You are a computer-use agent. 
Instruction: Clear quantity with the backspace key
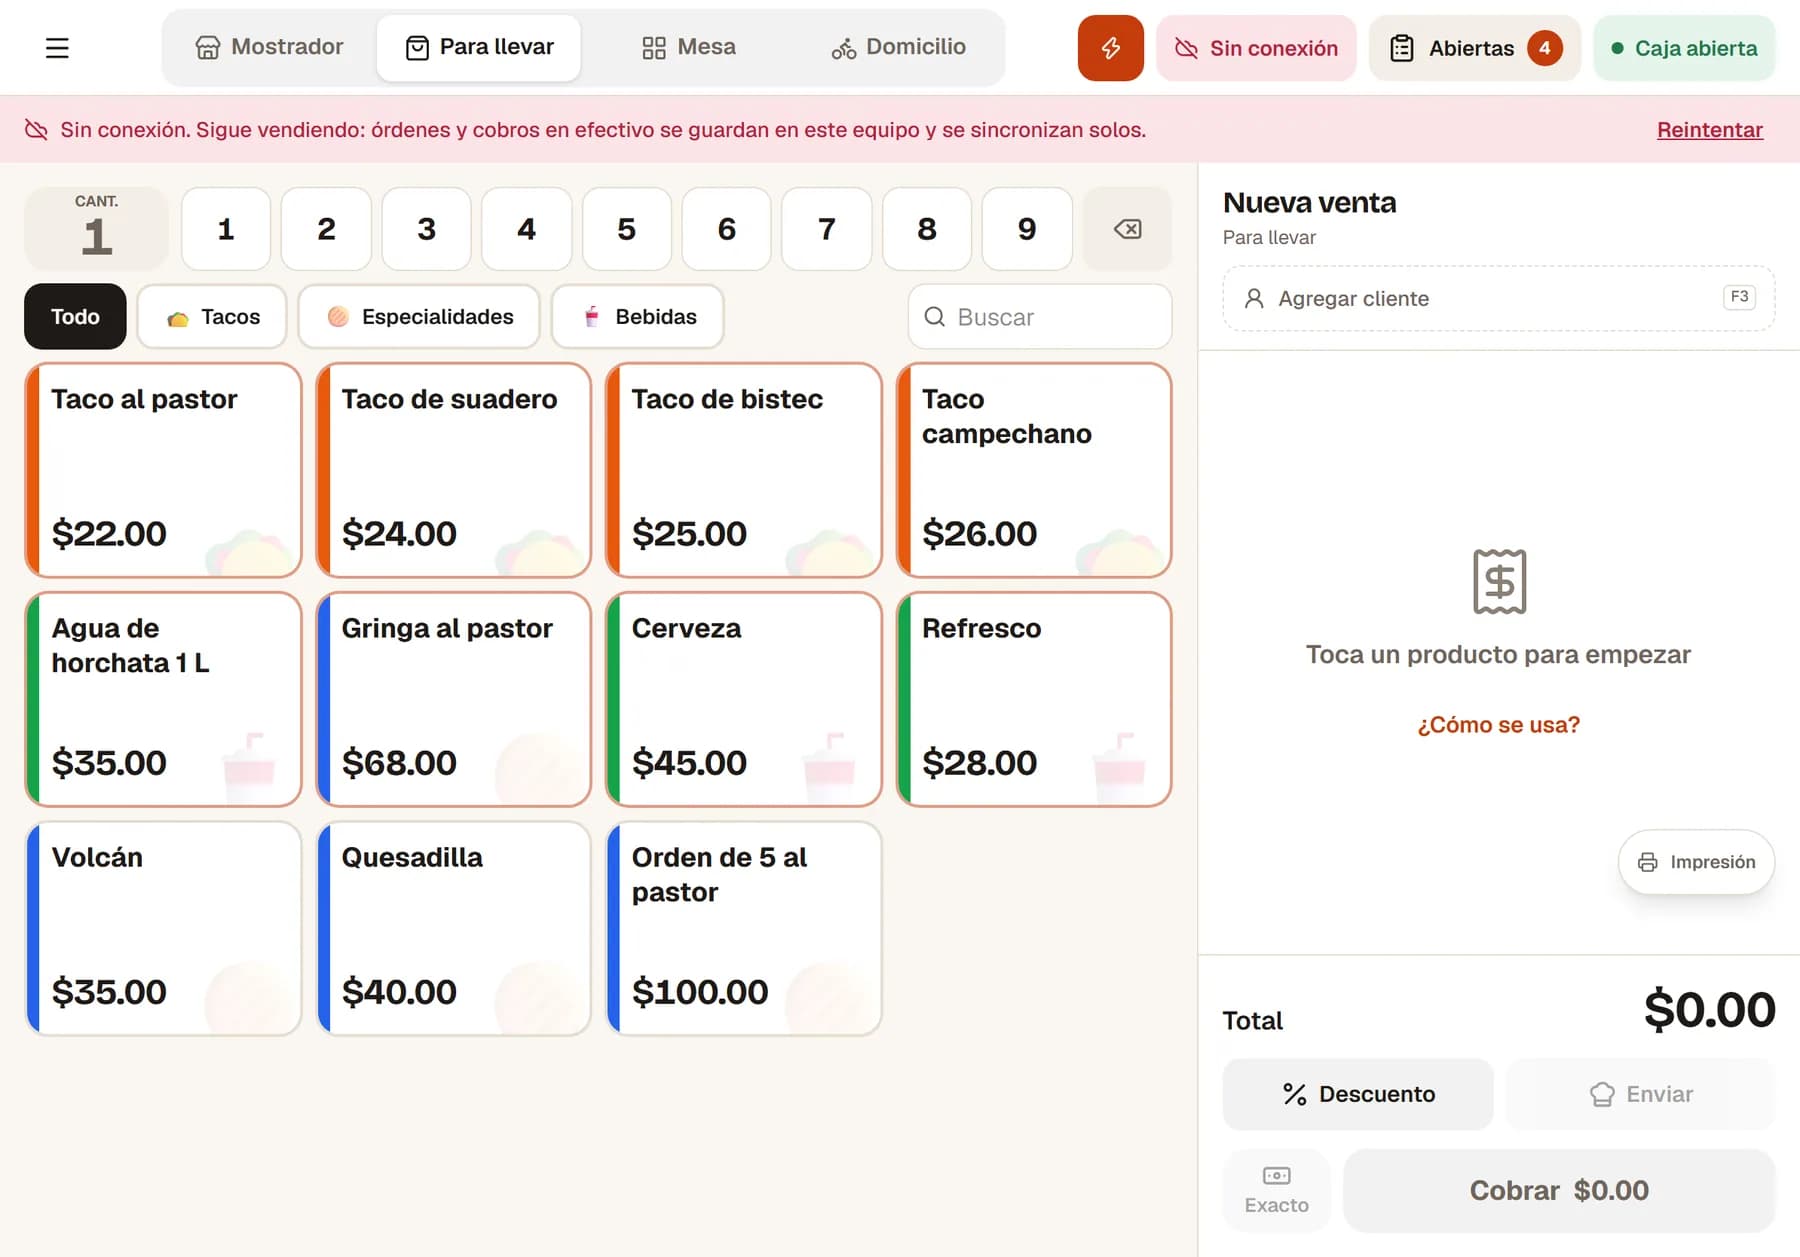coord(1127,229)
